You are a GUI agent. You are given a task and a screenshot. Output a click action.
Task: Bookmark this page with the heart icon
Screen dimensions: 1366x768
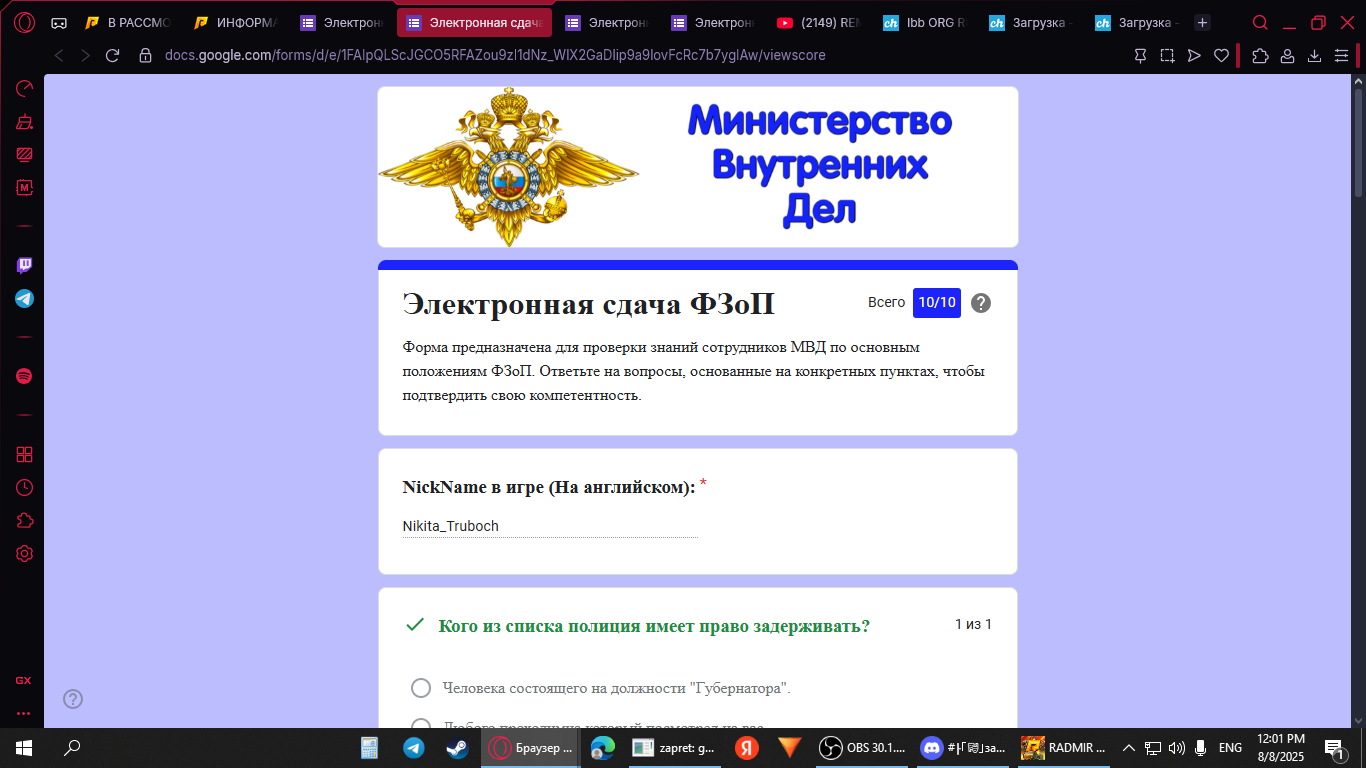pyautogui.click(x=1221, y=56)
